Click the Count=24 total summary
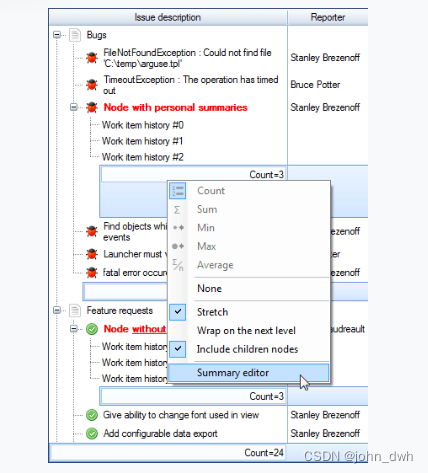Image resolution: width=428 pixels, height=473 pixels. coord(168,453)
